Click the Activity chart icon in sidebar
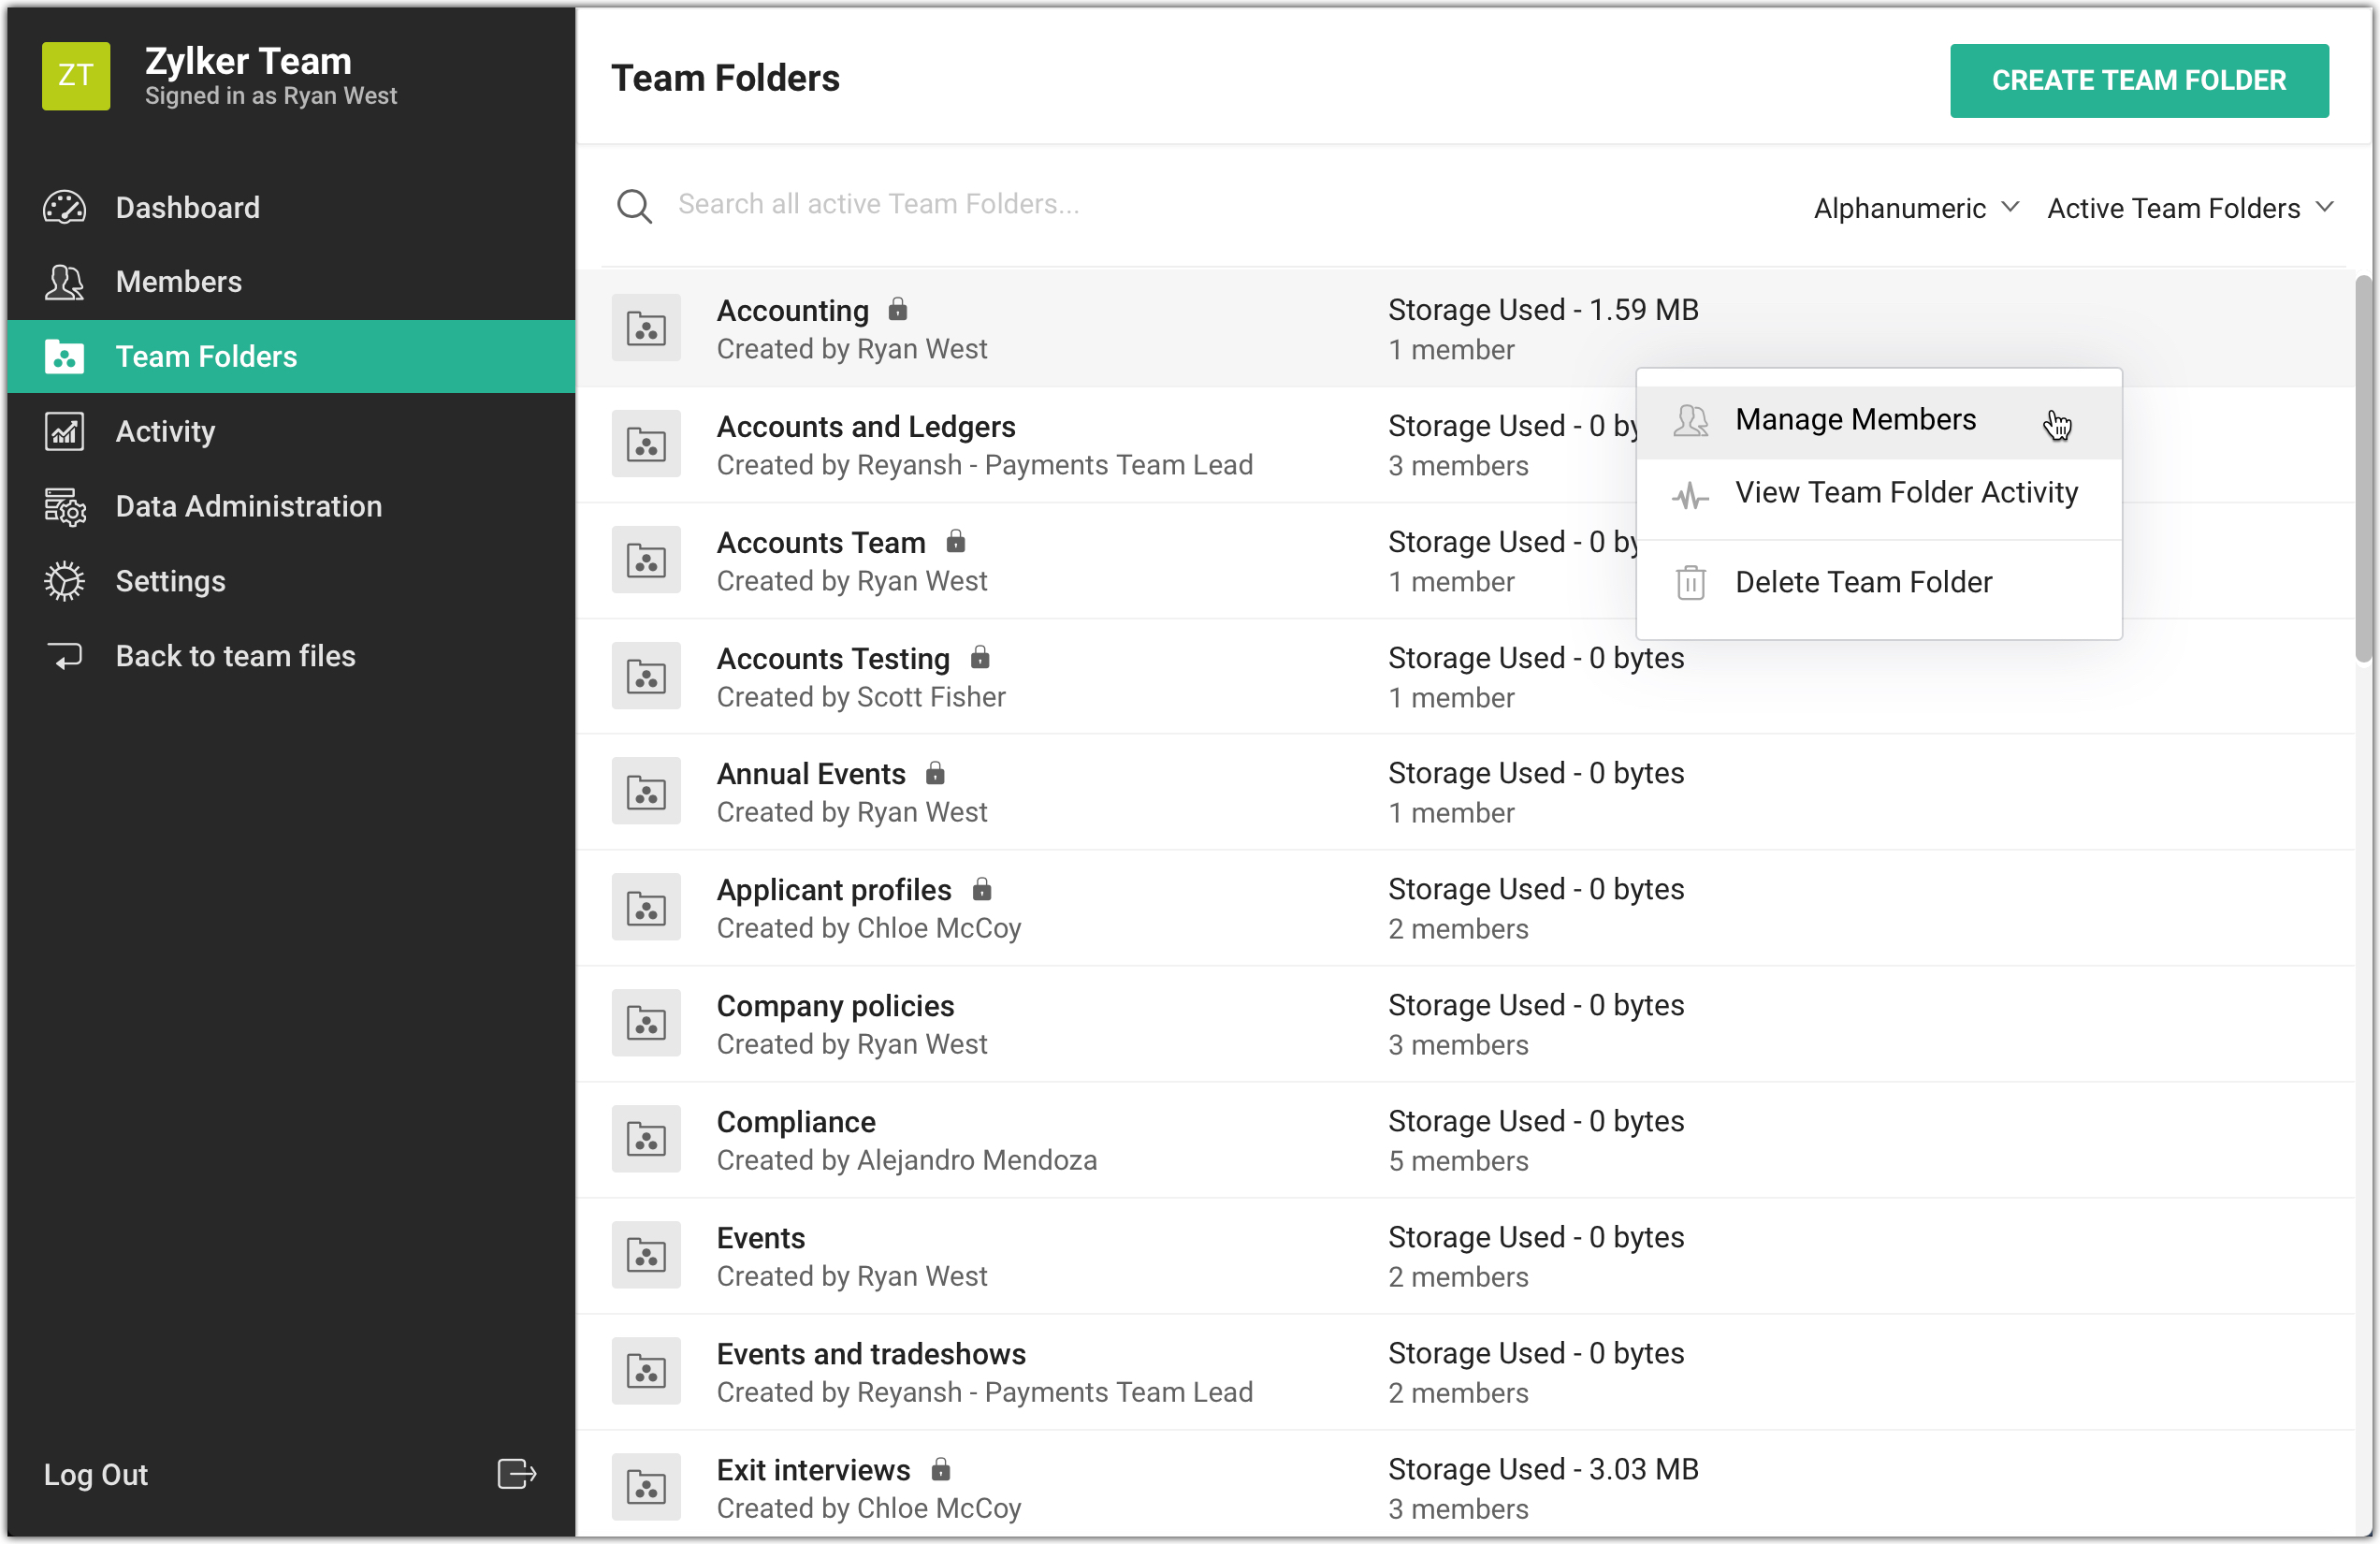2380x1544 pixels. [x=64, y=431]
